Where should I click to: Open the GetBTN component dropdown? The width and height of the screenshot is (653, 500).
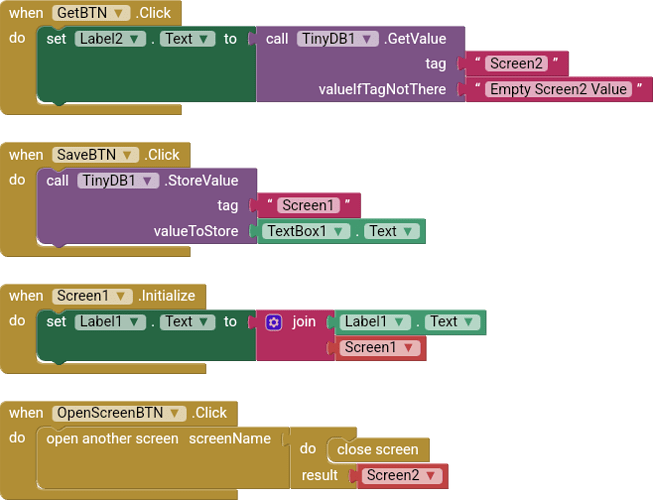90,13
